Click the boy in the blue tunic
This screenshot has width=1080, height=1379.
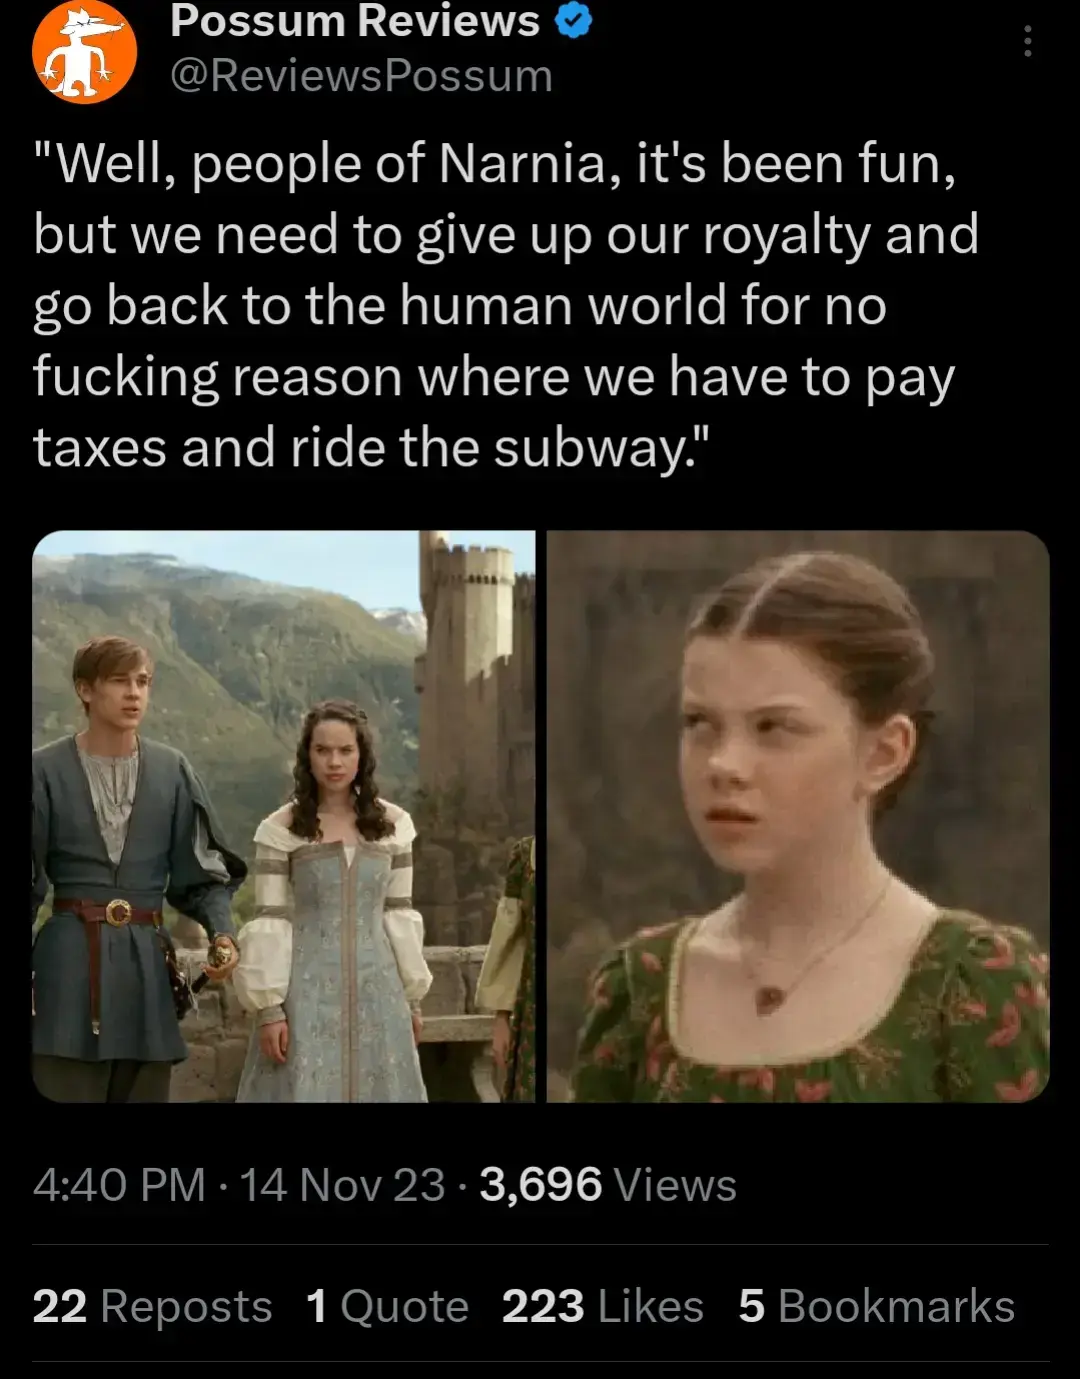pos(125,860)
